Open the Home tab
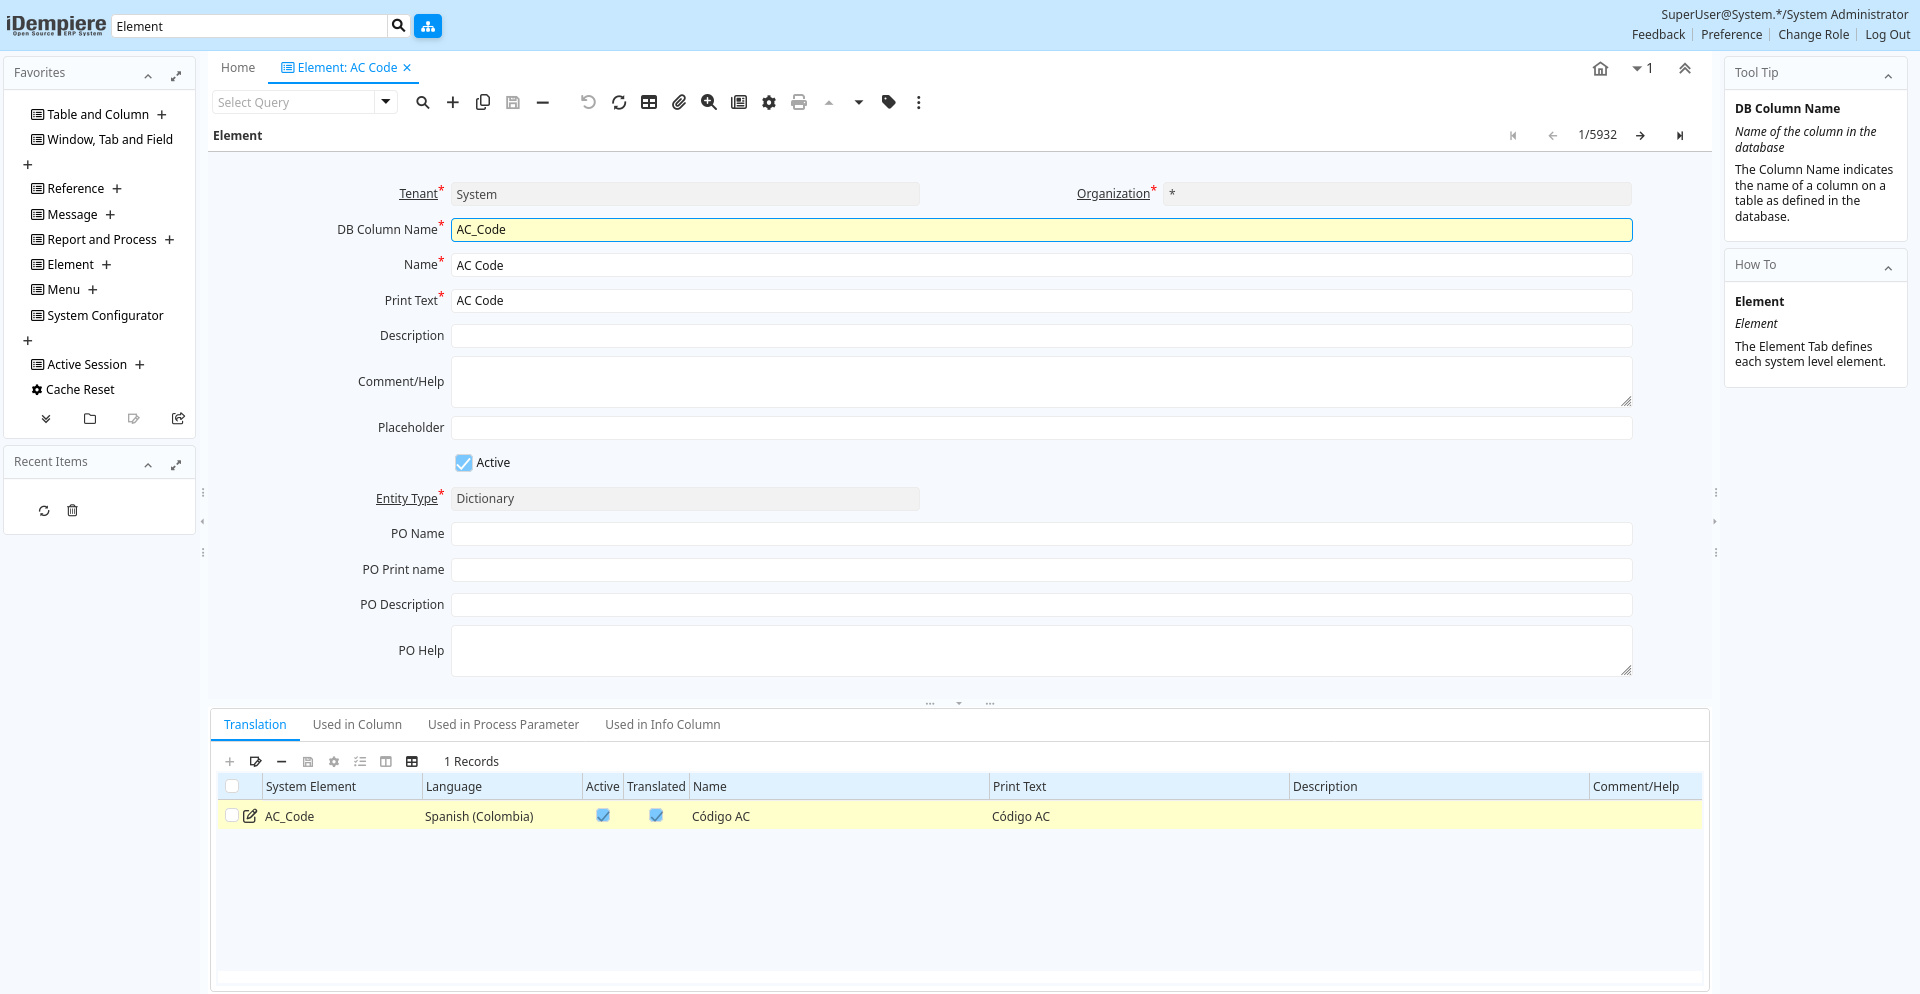This screenshot has height=994, width=1920. (238, 68)
